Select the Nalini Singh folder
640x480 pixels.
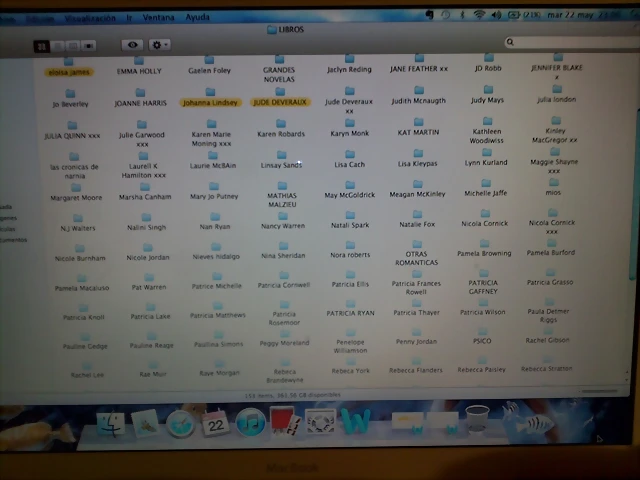click(x=146, y=222)
